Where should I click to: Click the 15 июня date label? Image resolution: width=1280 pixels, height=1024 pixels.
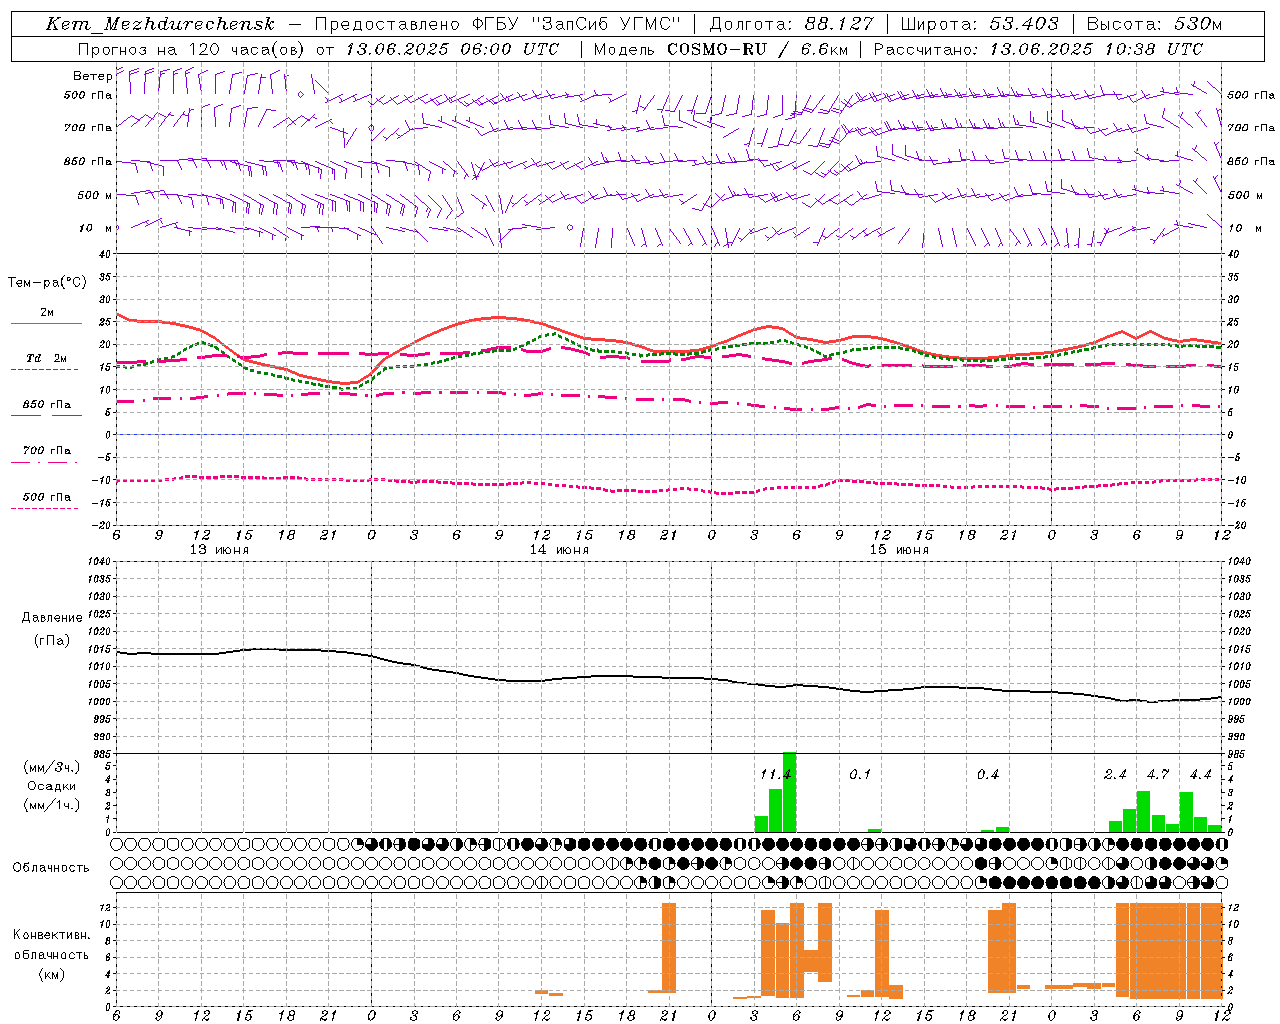tap(899, 550)
